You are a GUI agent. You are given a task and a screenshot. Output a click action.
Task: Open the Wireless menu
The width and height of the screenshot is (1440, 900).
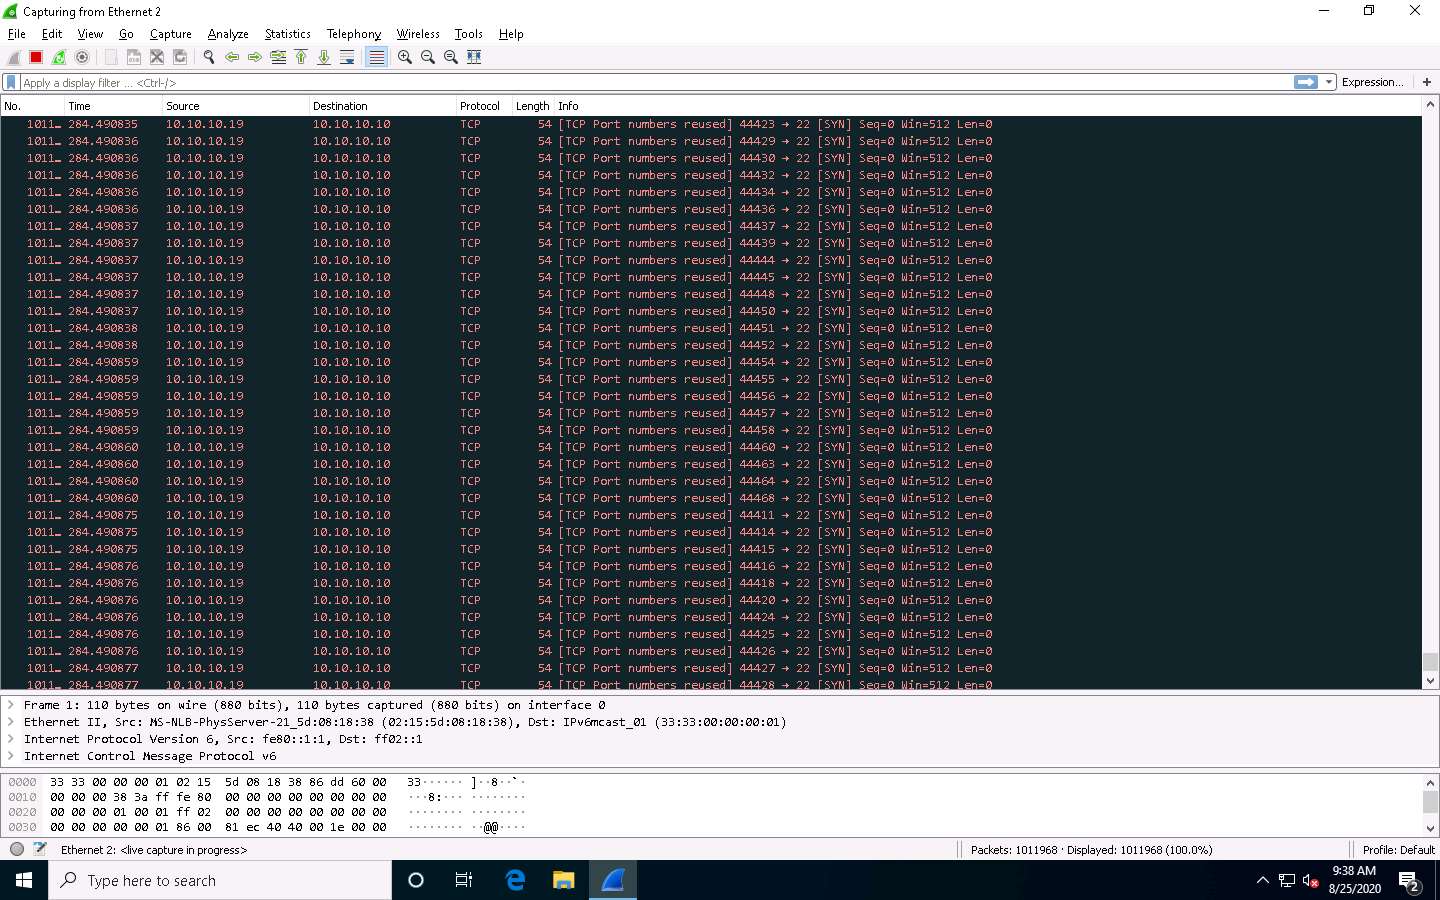418,34
